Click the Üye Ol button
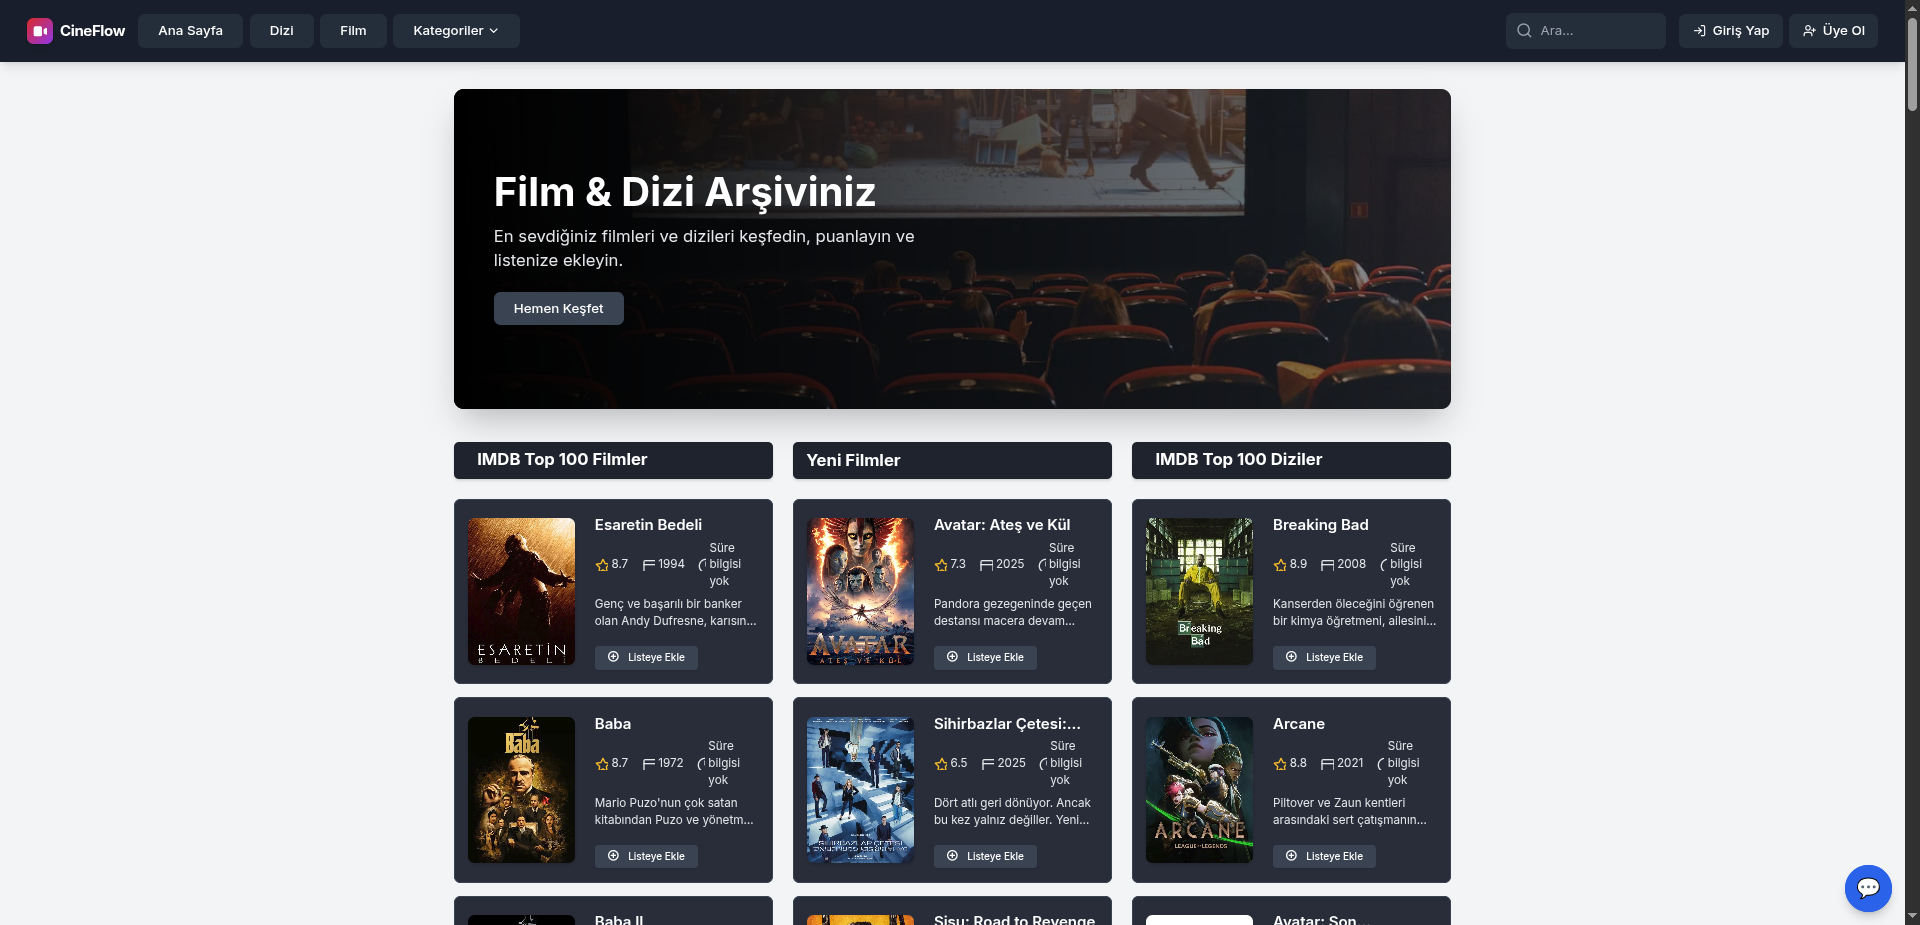Viewport: 1920px width, 925px height. click(1833, 31)
